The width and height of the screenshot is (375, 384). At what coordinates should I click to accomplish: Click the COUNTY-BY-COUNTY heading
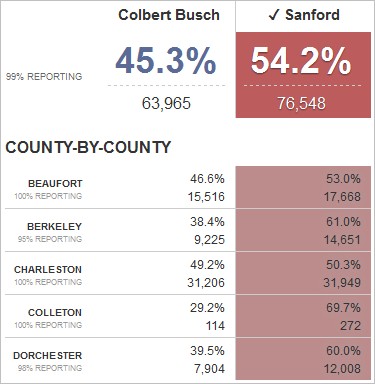pos(88,147)
